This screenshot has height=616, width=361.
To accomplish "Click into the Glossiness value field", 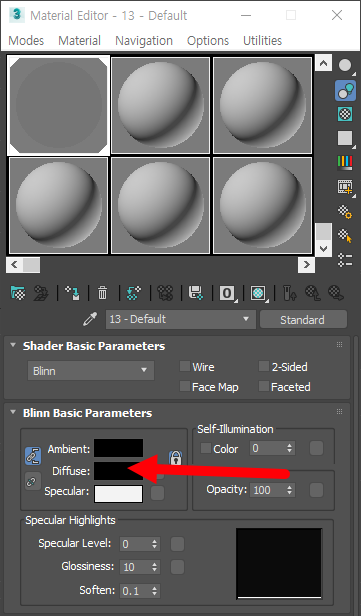I will click(x=135, y=567).
